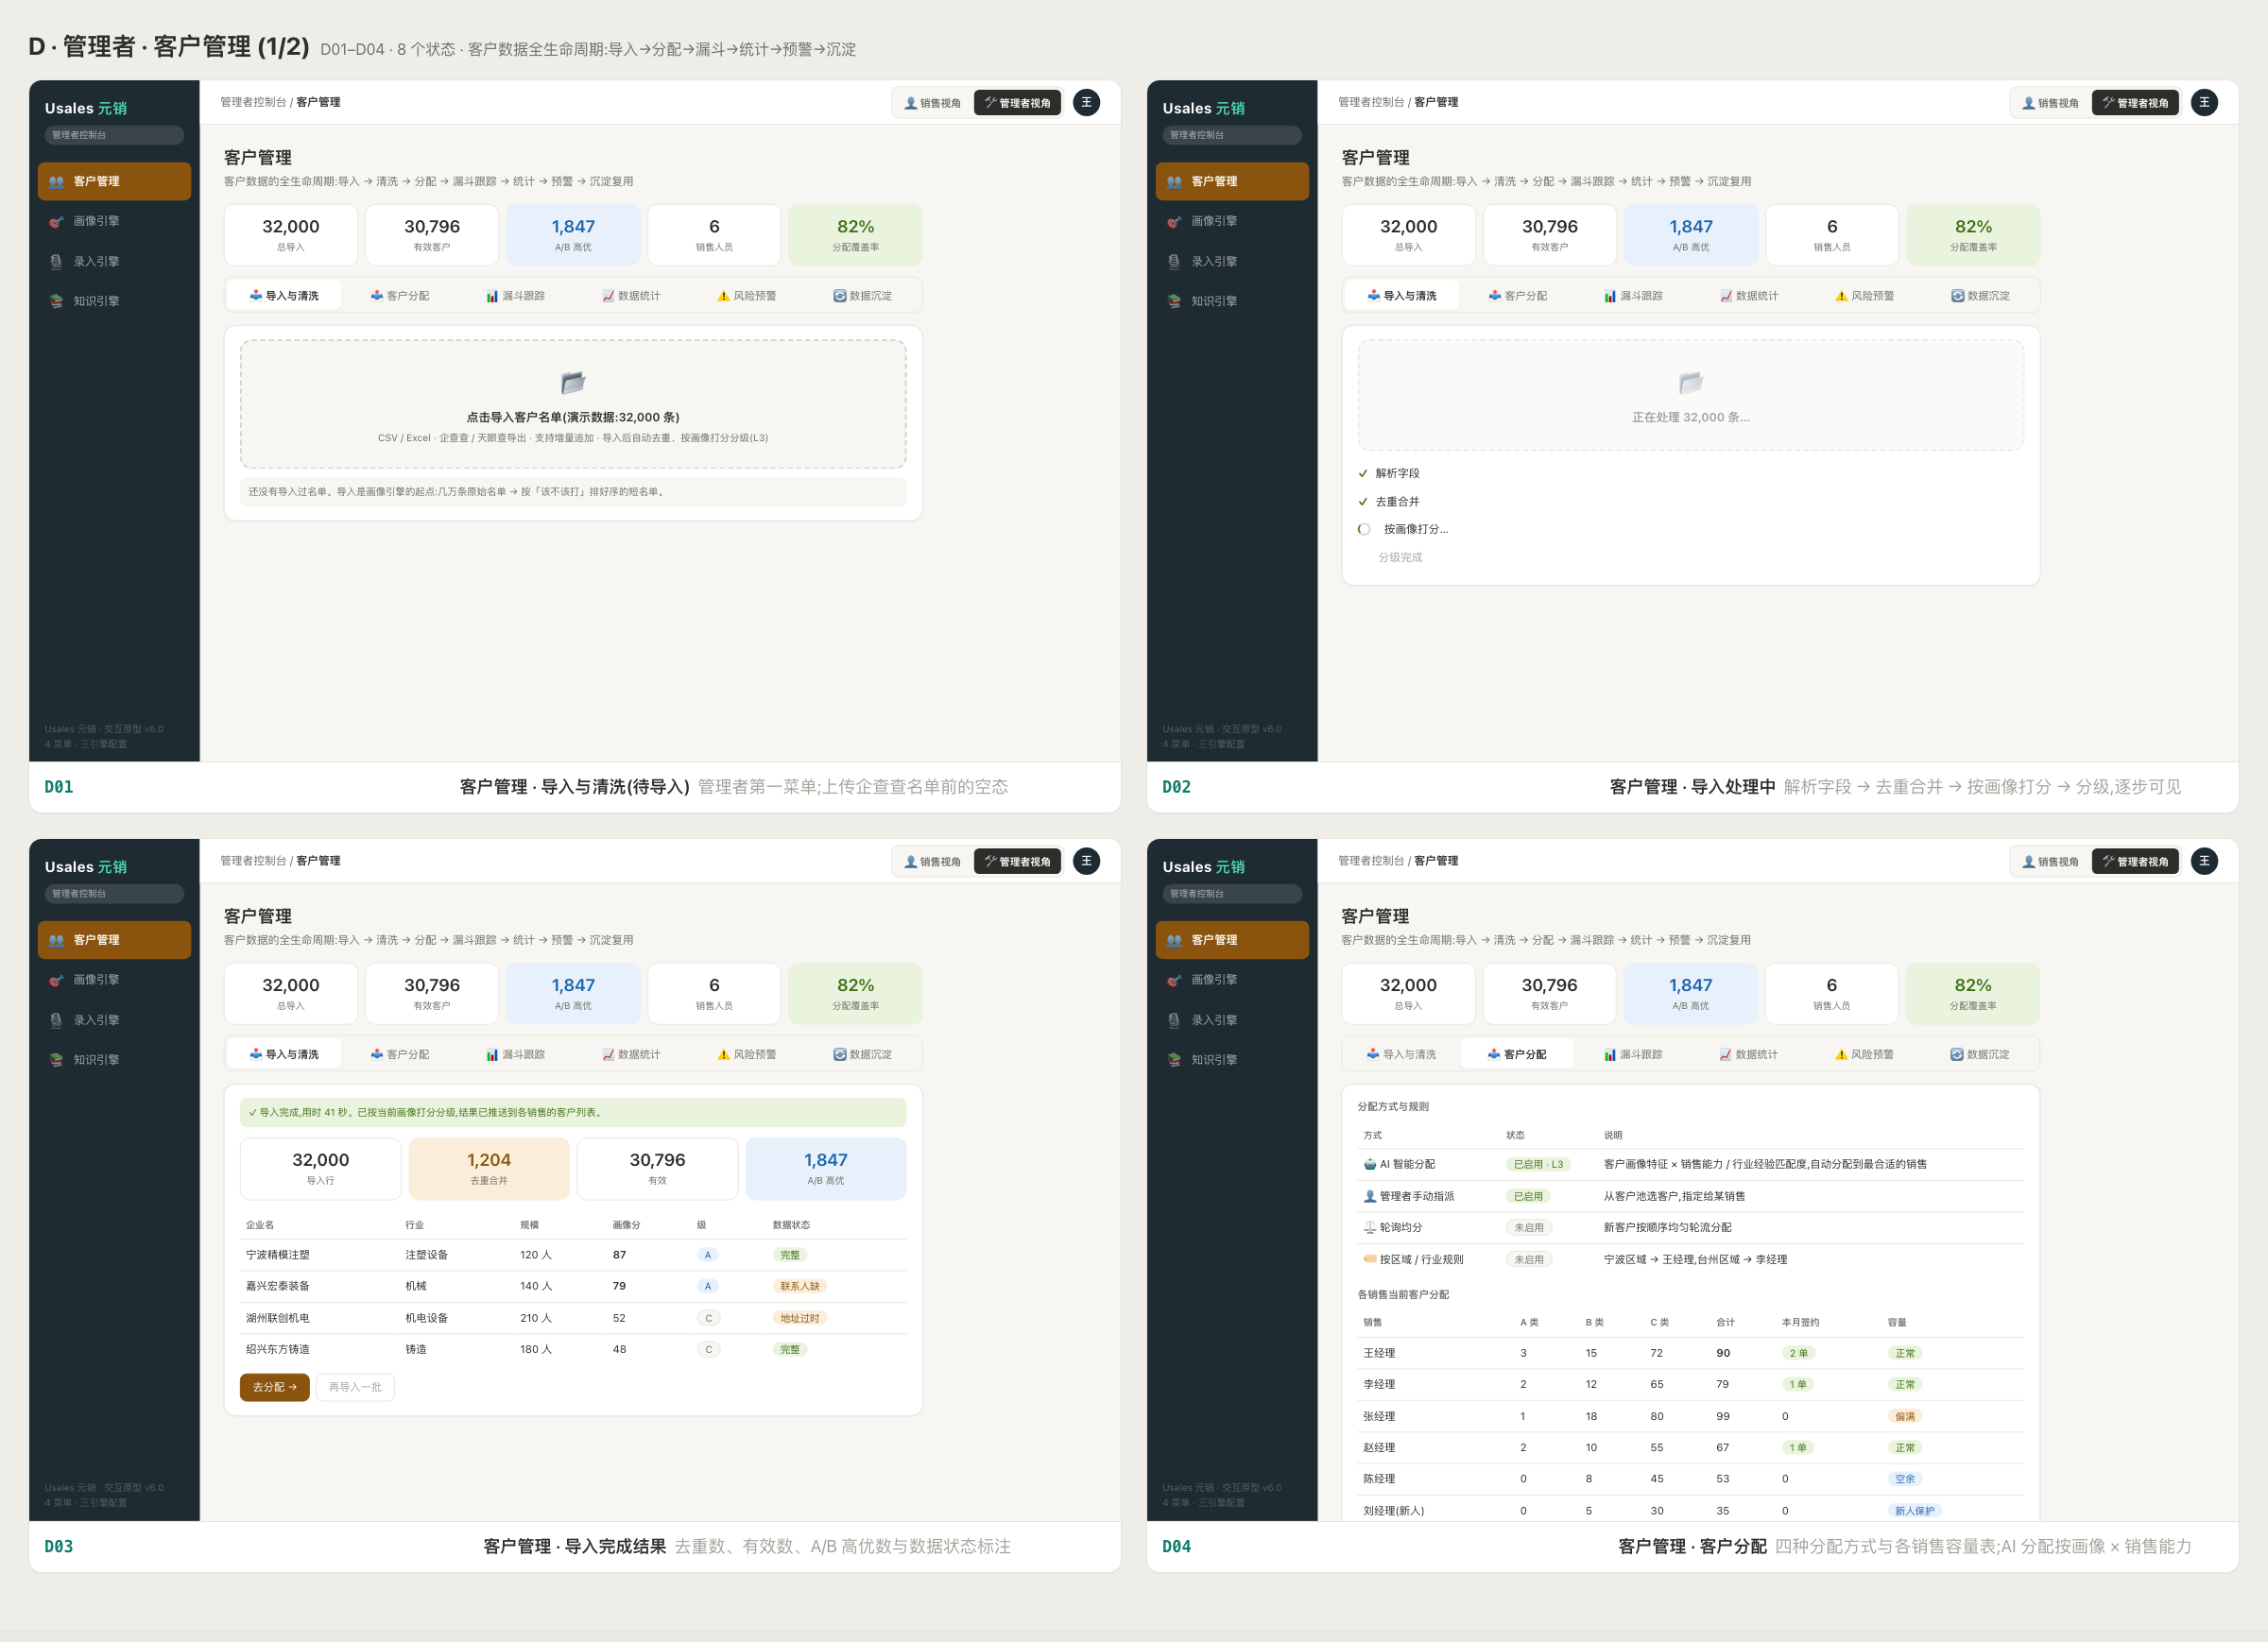2268x1642 pixels.
Task: Select 绍兴东方铸造 in the D03 table
Action: [278, 1349]
